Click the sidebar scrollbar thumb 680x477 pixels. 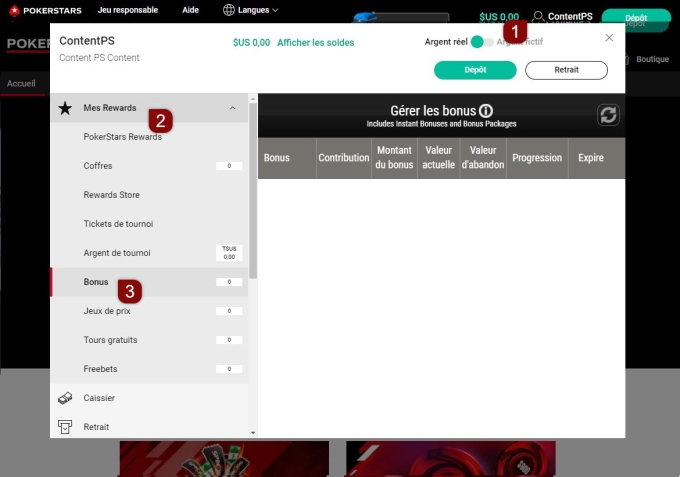[x=253, y=191]
